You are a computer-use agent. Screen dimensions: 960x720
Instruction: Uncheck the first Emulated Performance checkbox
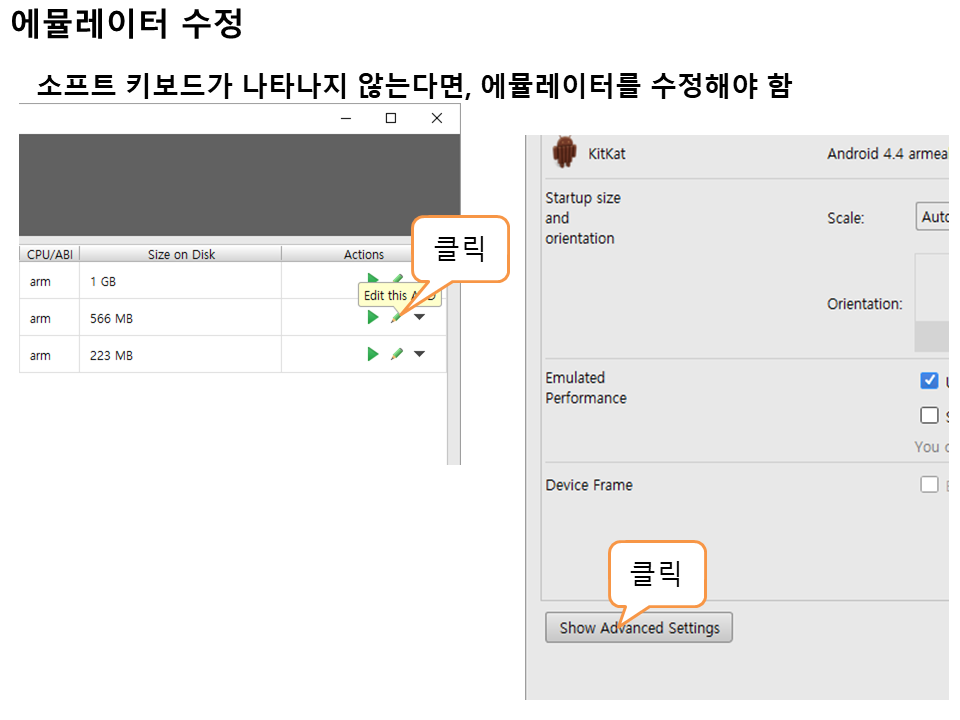coord(929,380)
